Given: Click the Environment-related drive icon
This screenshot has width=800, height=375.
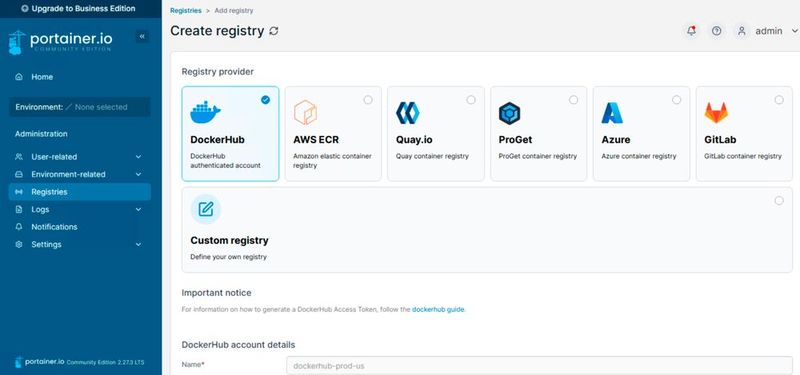Looking at the screenshot, I should click(19, 174).
